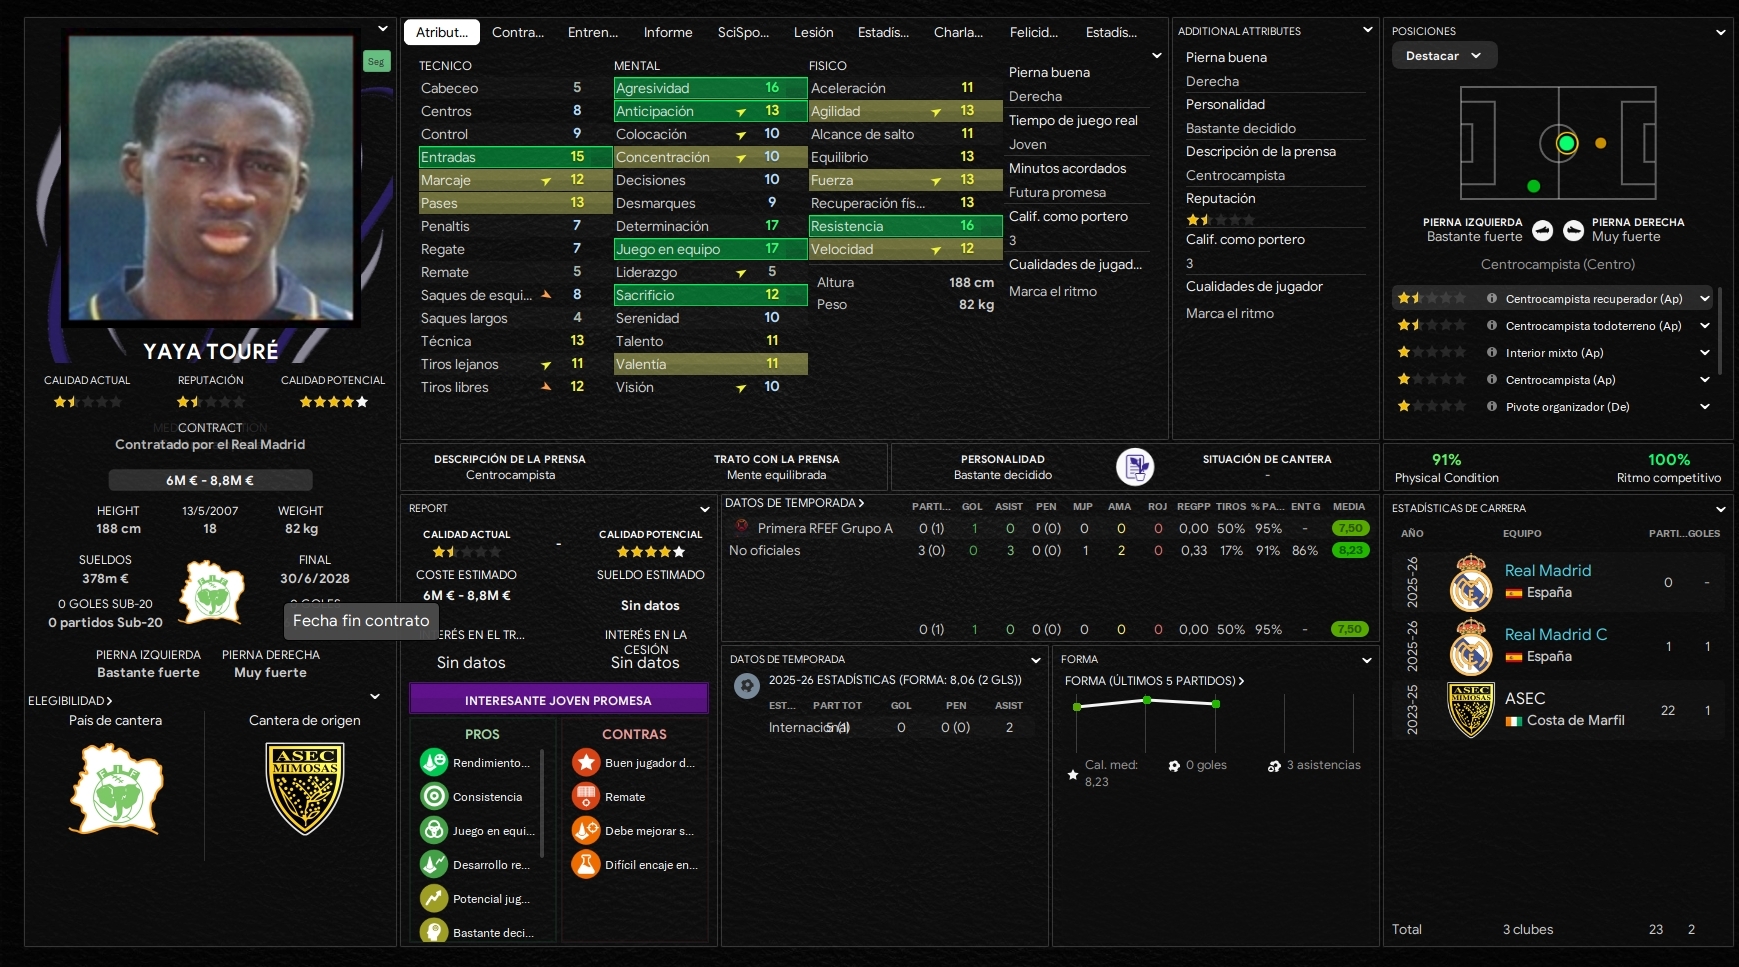
Task: Click the Rendimiento pros icon
Action: pos(434,763)
